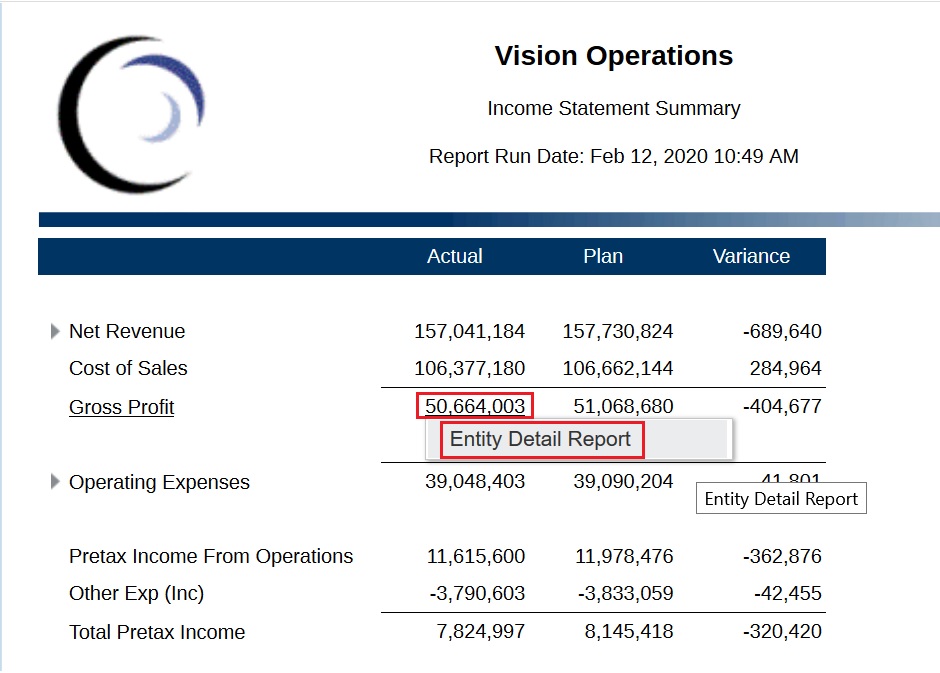
Task: Click the Net Revenue actual value 157,041,184
Action: tap(470, 331)
